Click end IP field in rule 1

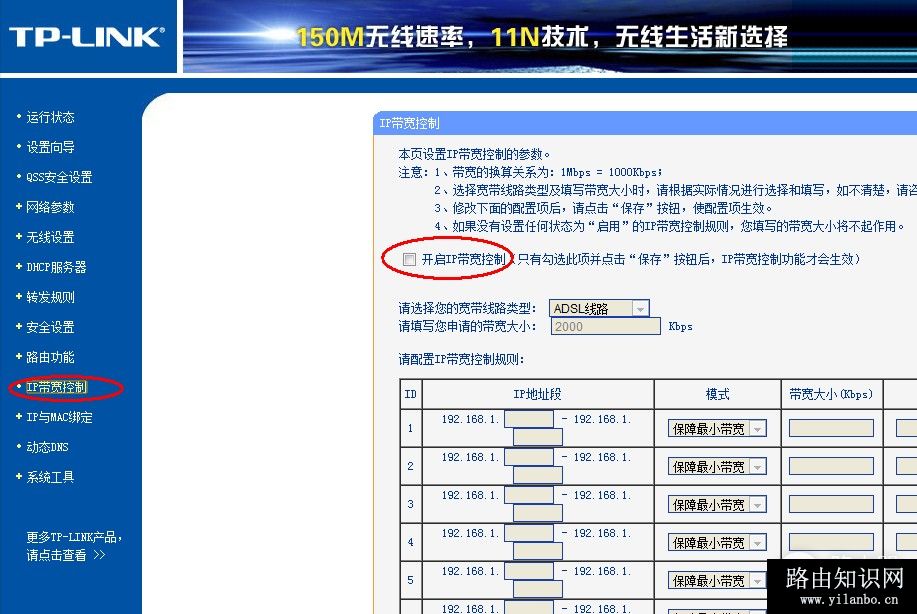point(537,437)
